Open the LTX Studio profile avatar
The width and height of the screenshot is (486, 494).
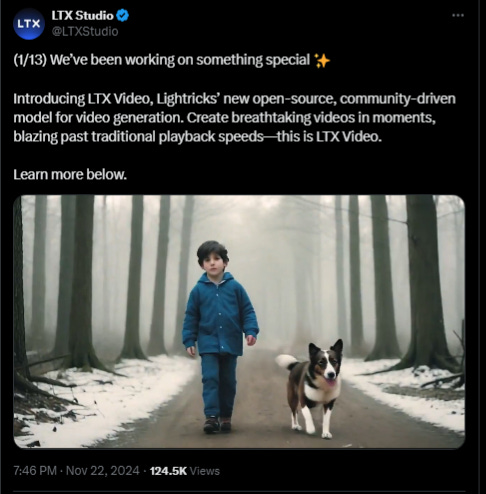pyautogui.click(x=29, y=24)
